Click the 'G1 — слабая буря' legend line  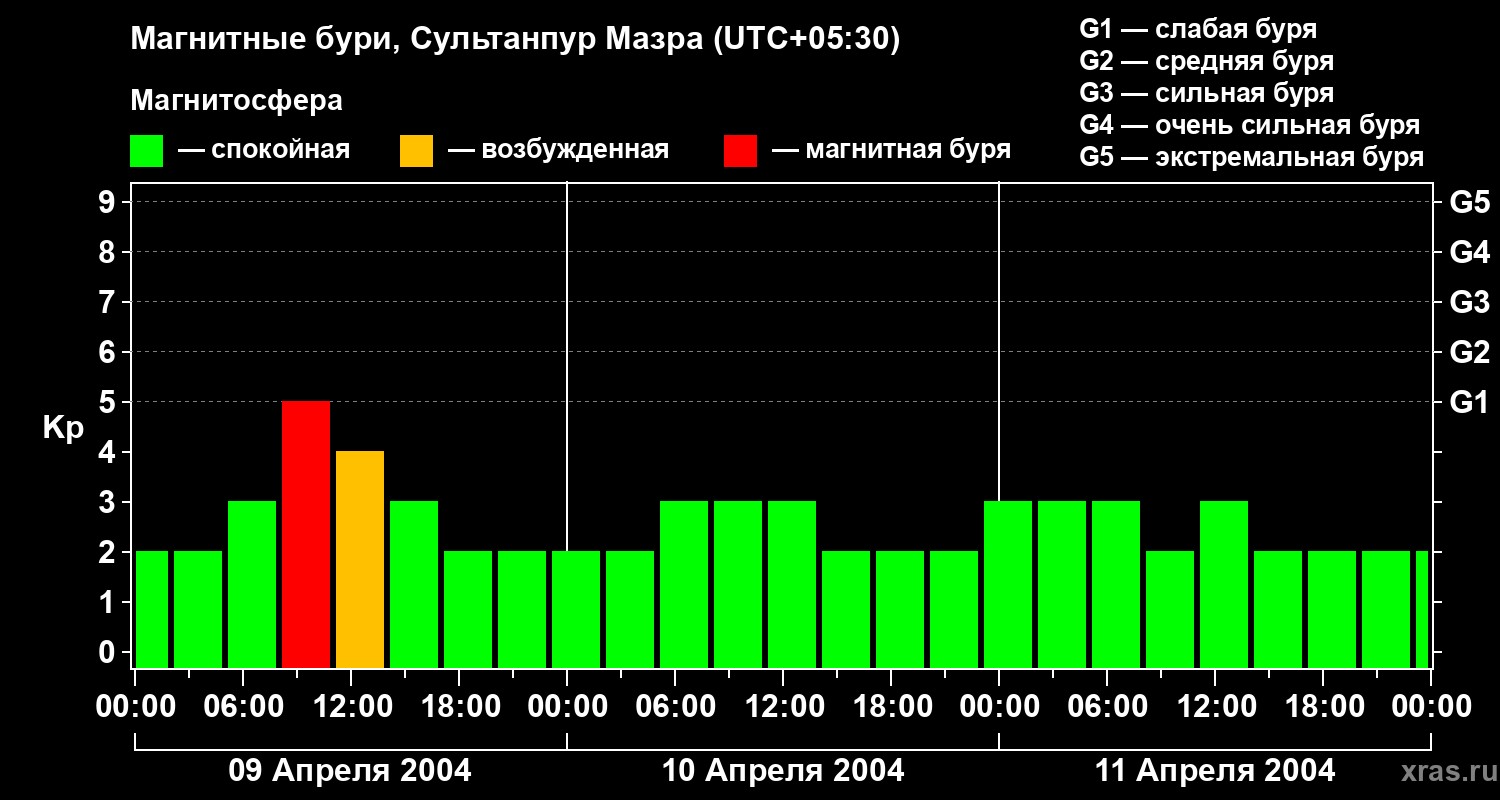click(1198, 29)
